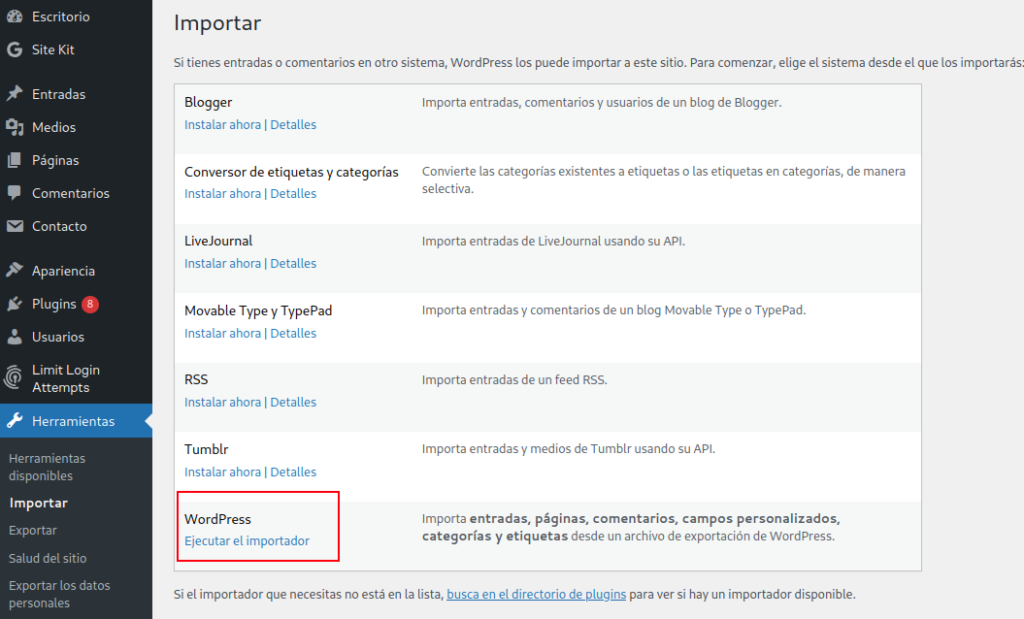Click the Entradas pushpin icon
1024x619 pixels.
pyautogui.click(x=14, y=94)
